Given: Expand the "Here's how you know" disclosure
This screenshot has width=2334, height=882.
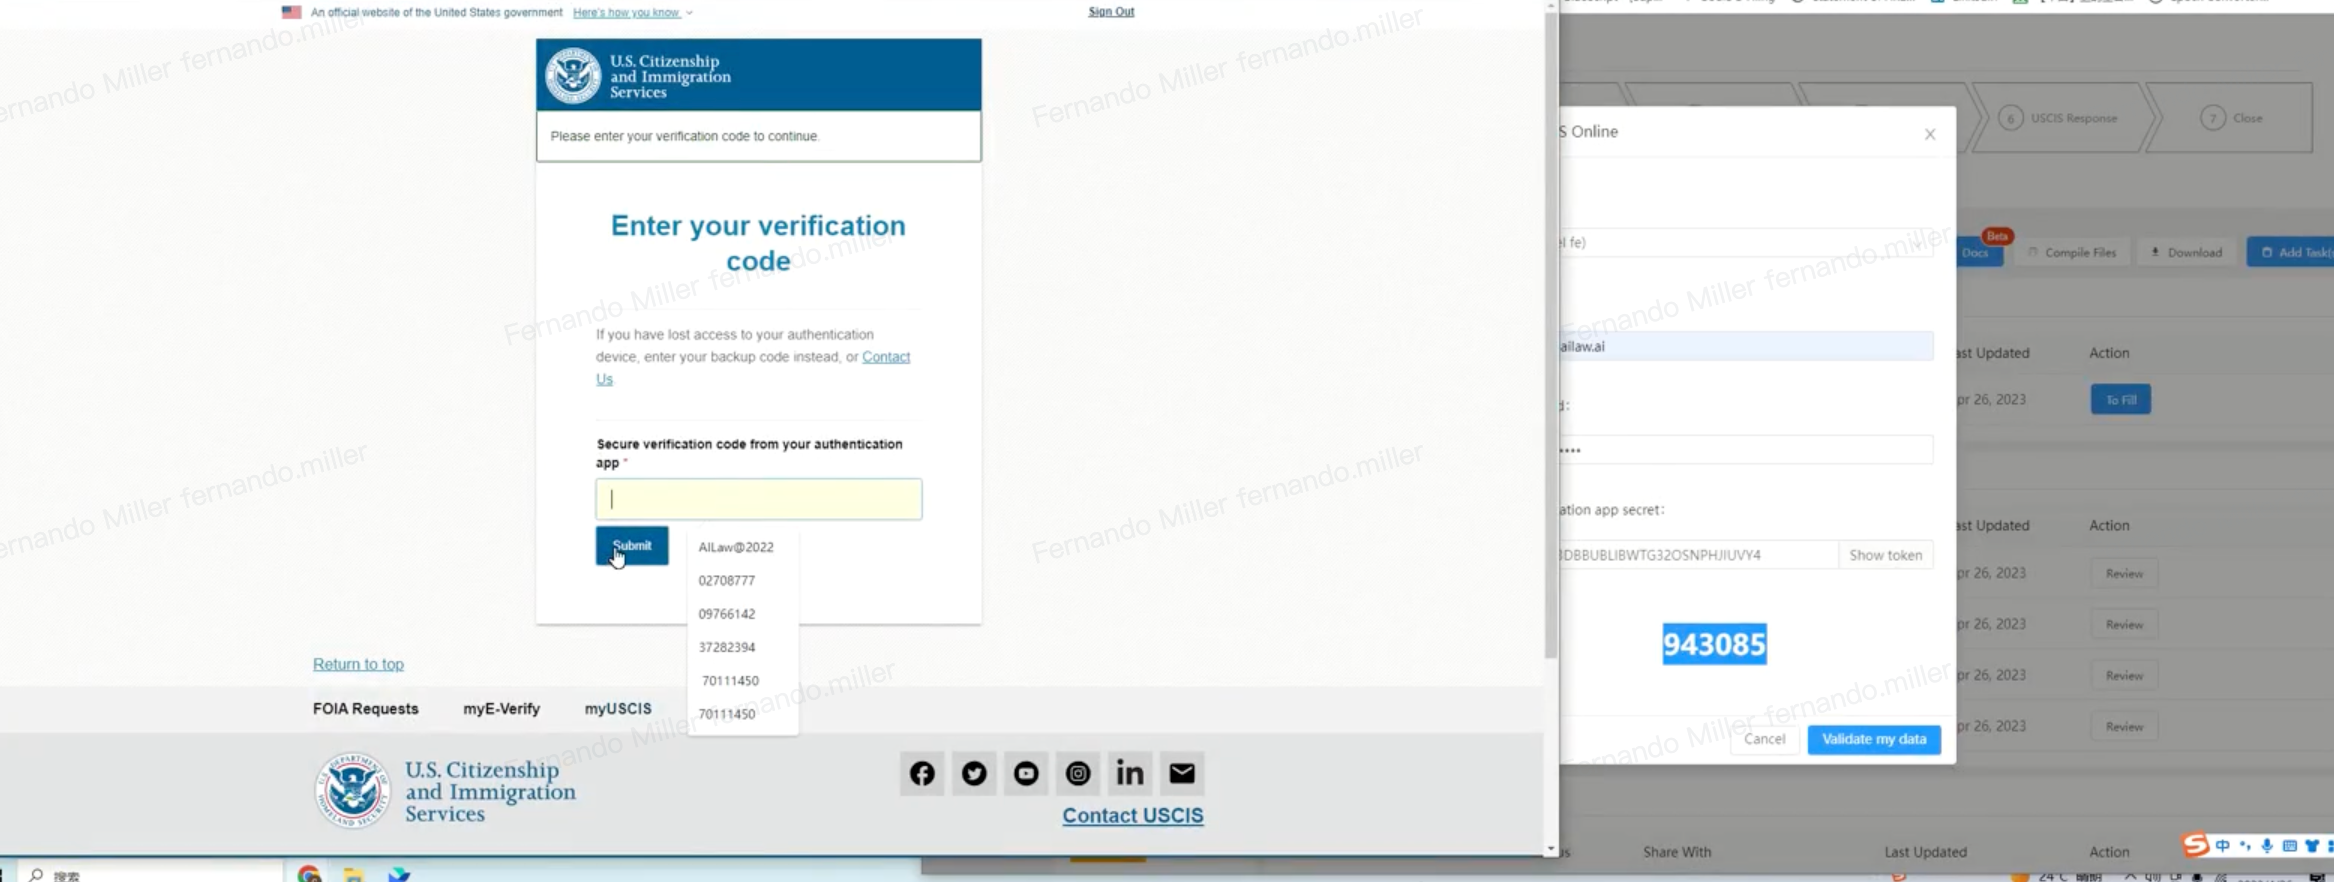Looking at the screenshot, I should [x=632, y=13].
